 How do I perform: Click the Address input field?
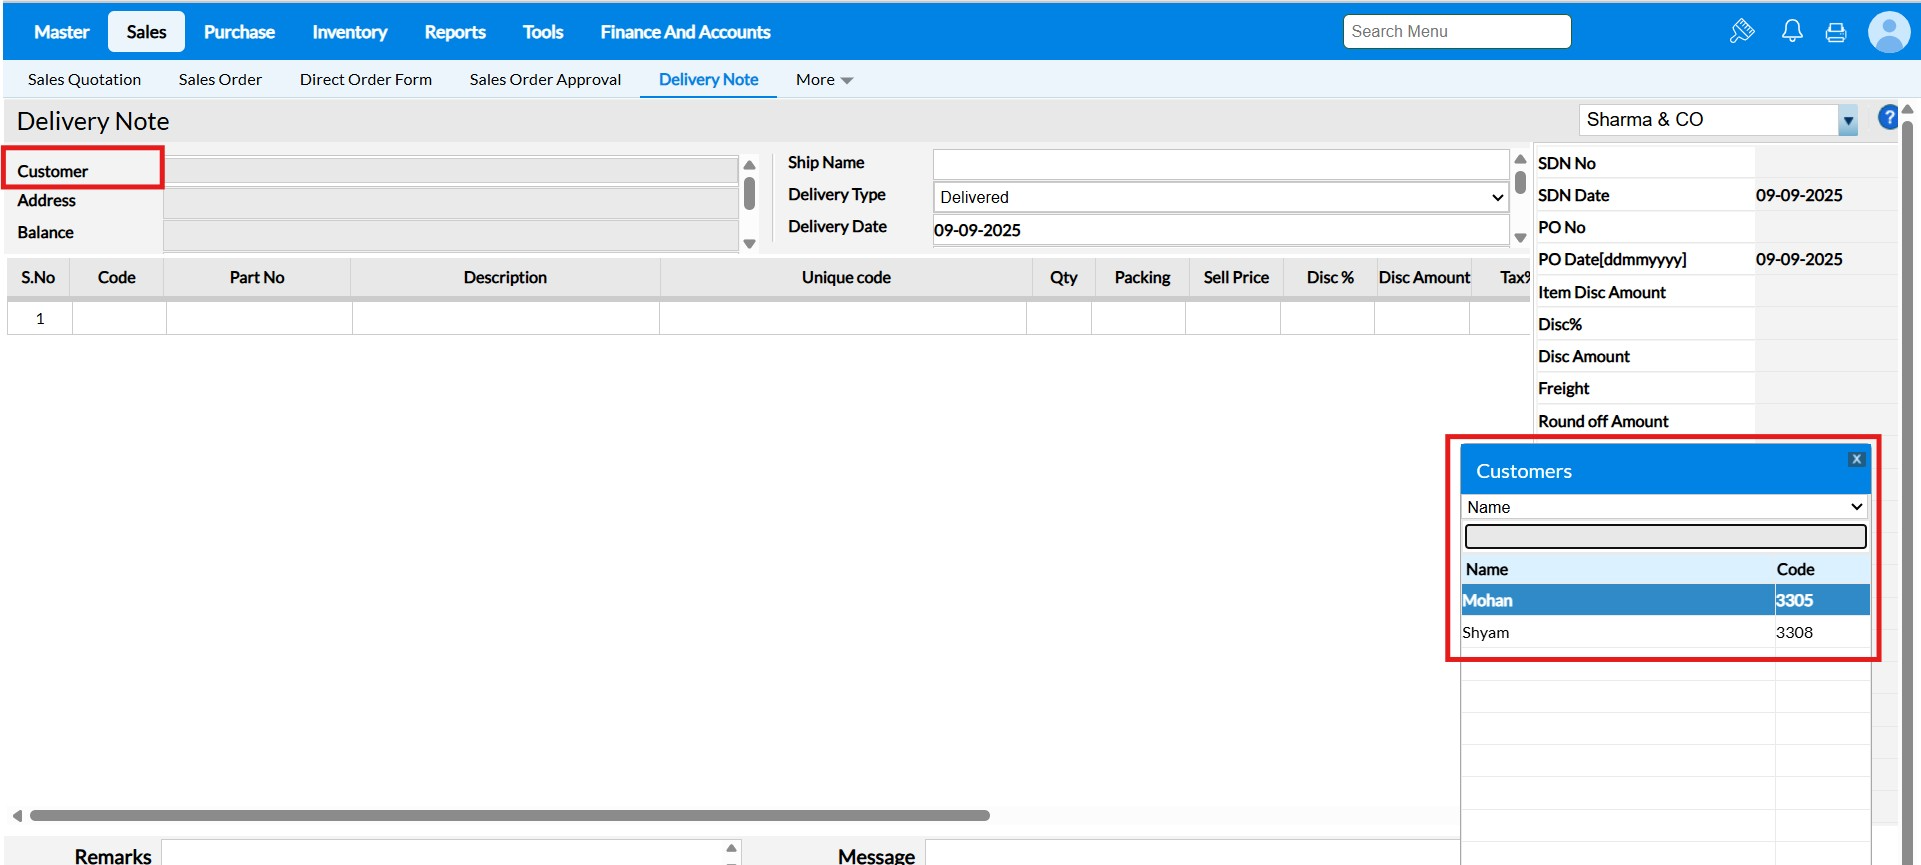[451, 202]
